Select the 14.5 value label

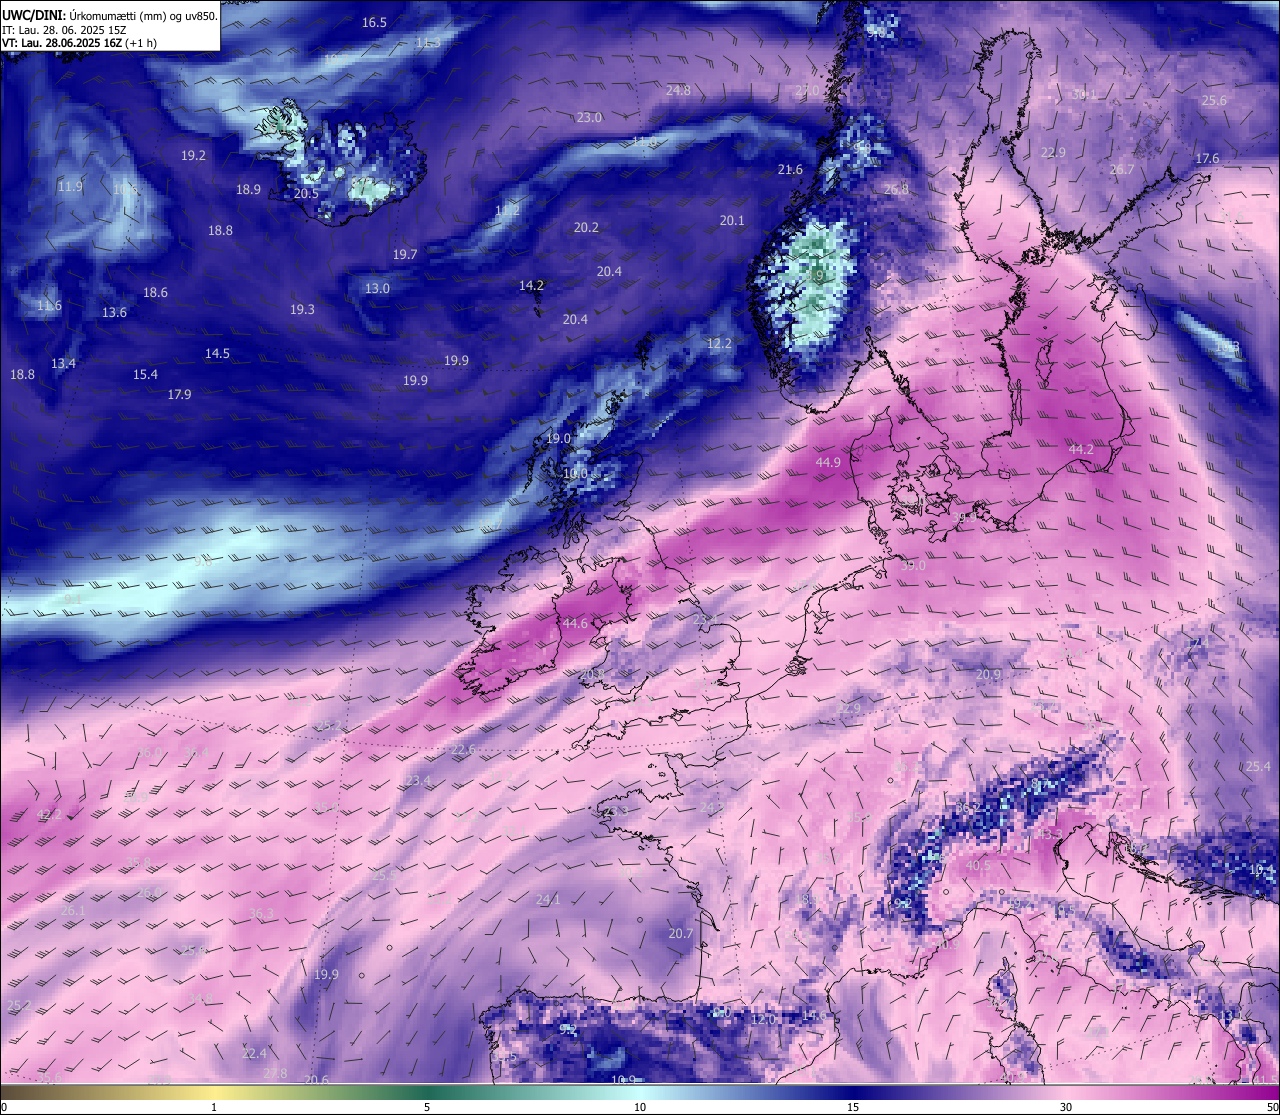217,353
